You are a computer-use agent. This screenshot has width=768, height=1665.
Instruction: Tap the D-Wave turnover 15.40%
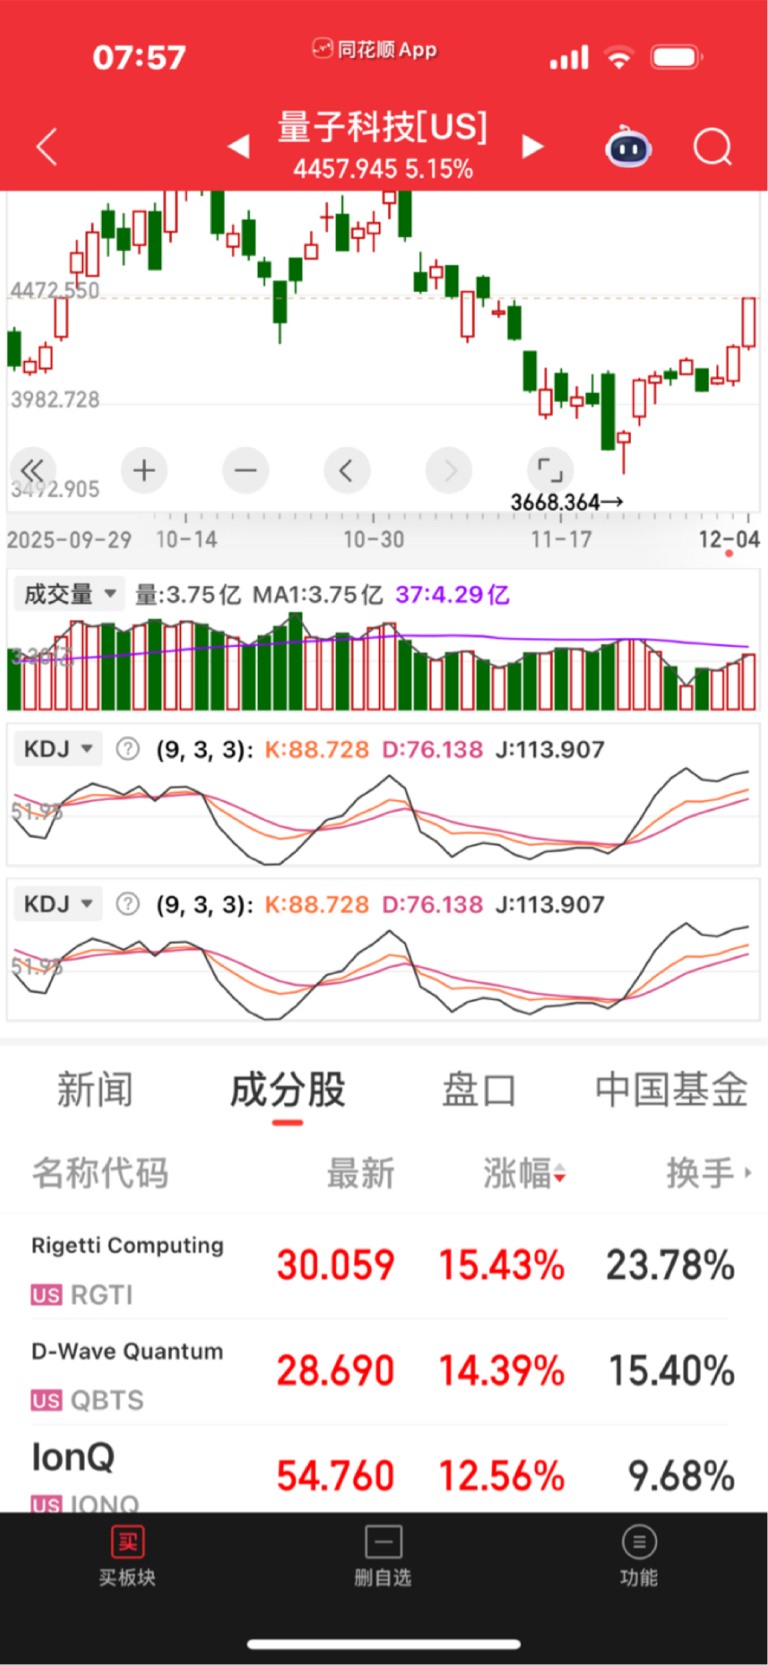tap(671, 1371)
